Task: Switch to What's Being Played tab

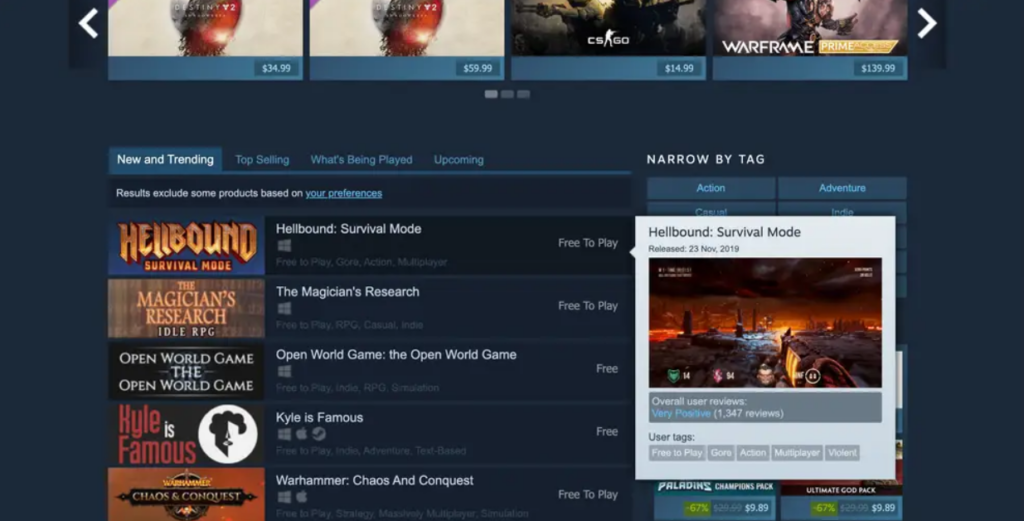Action: (361, 160)
